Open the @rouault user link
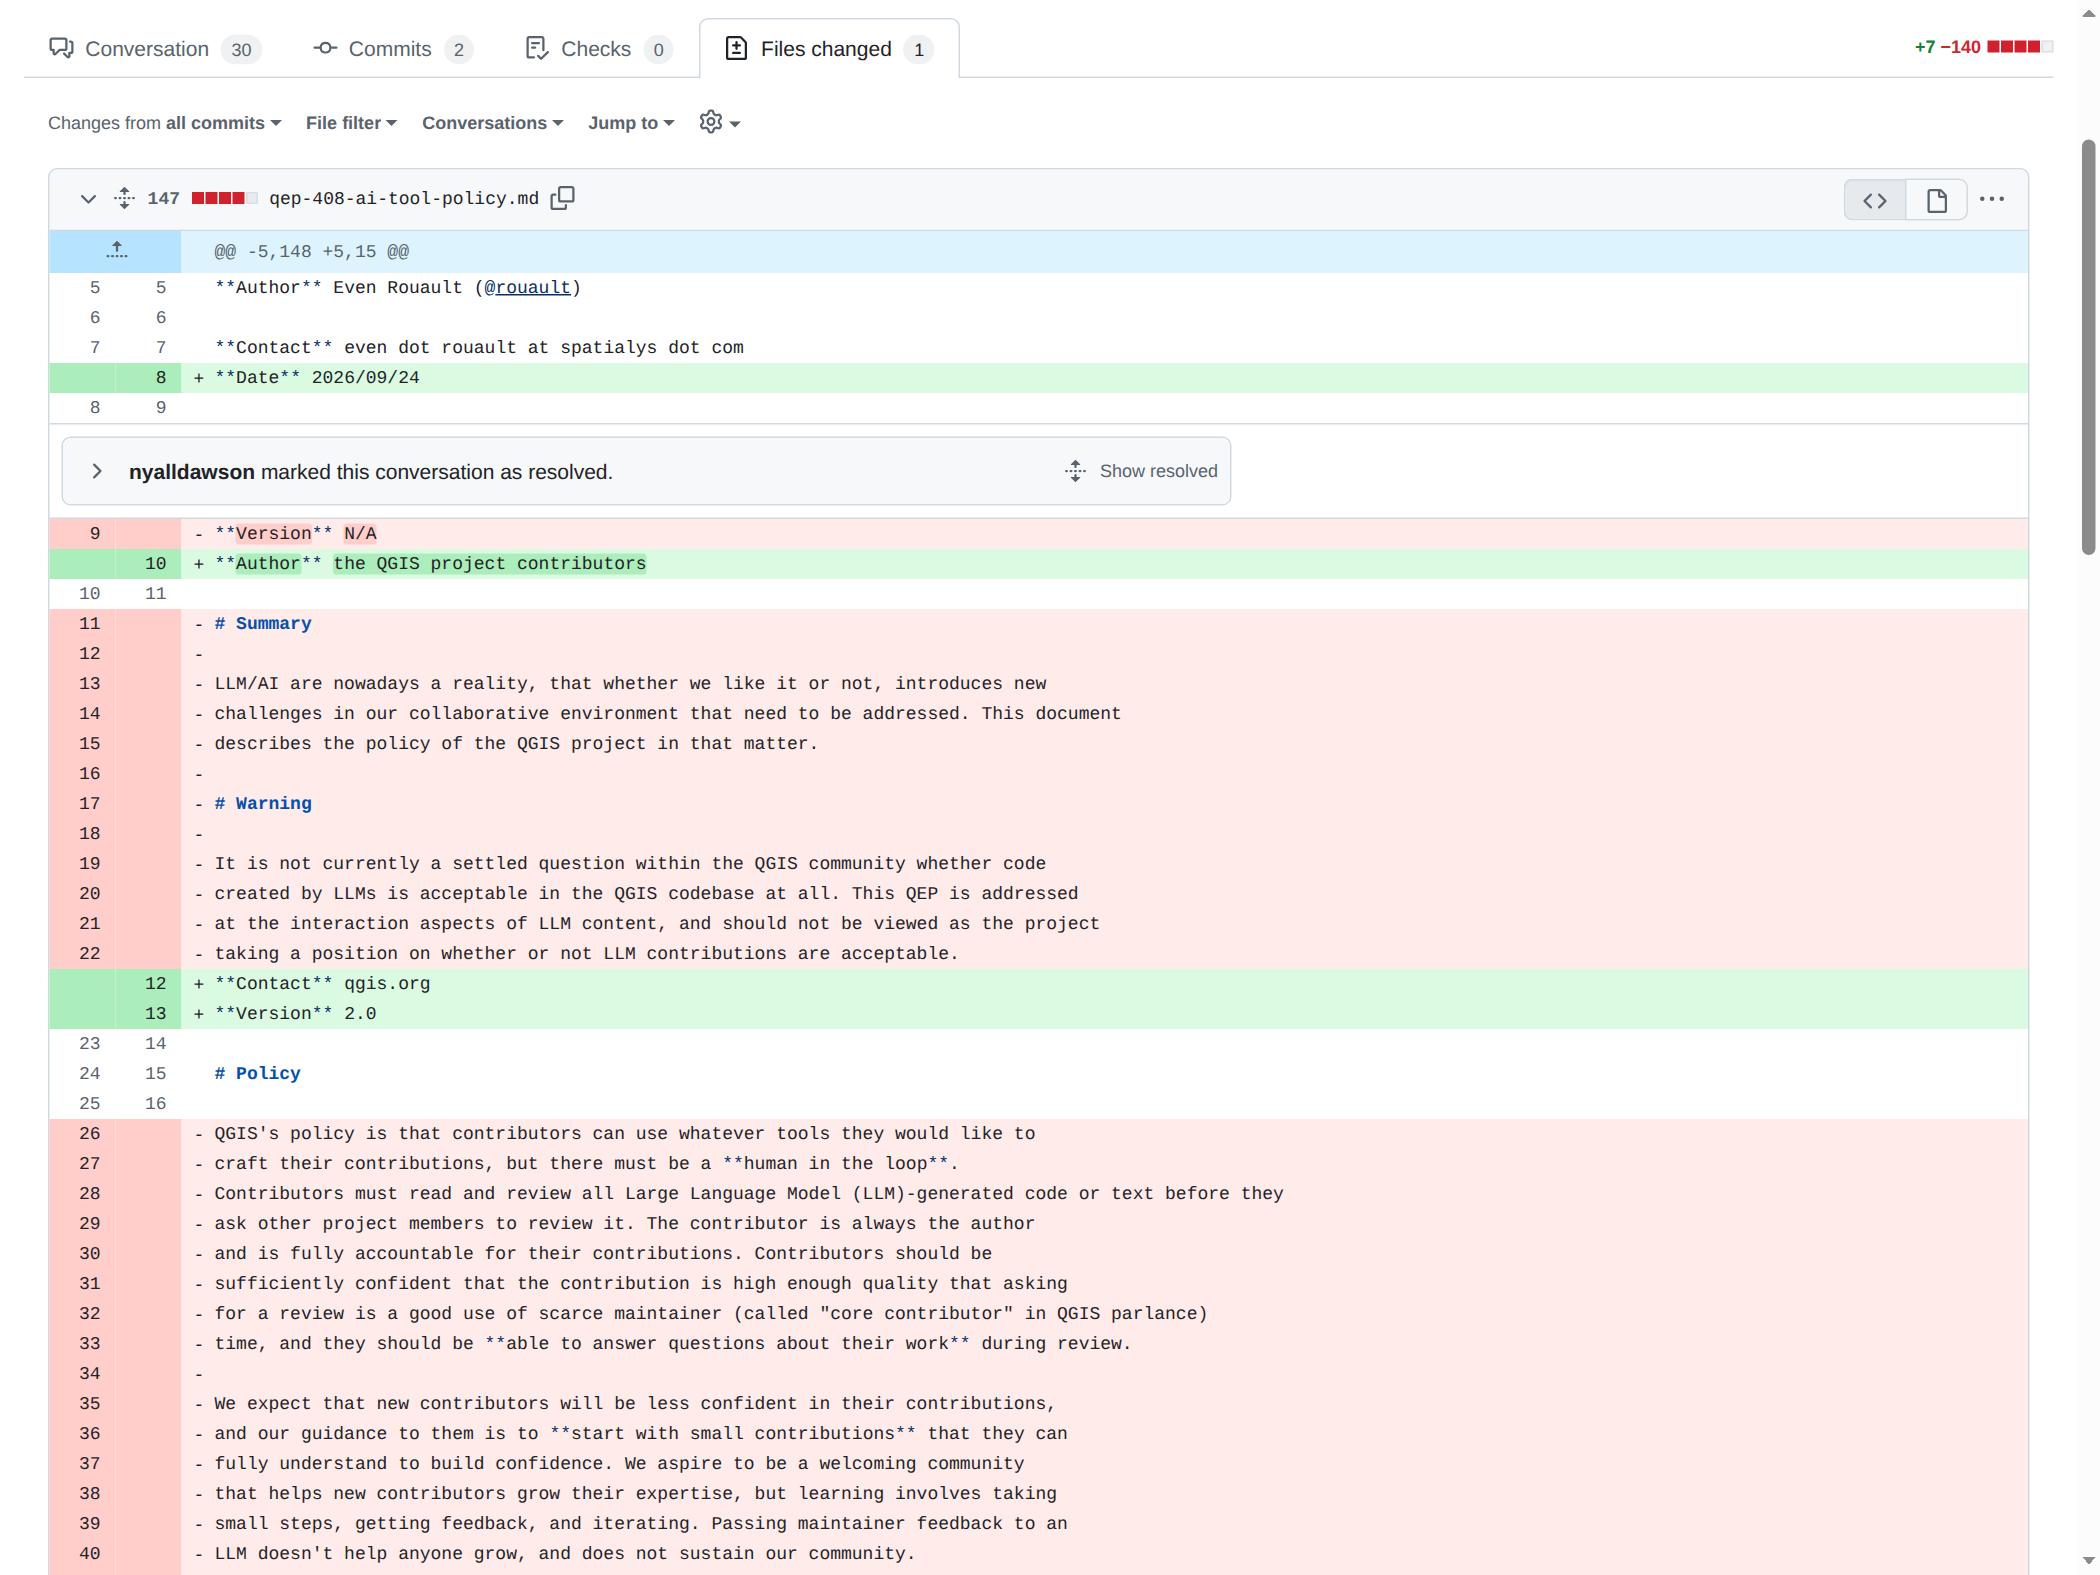This screenshot has height=1575, width=2100. tap(527, 288)
